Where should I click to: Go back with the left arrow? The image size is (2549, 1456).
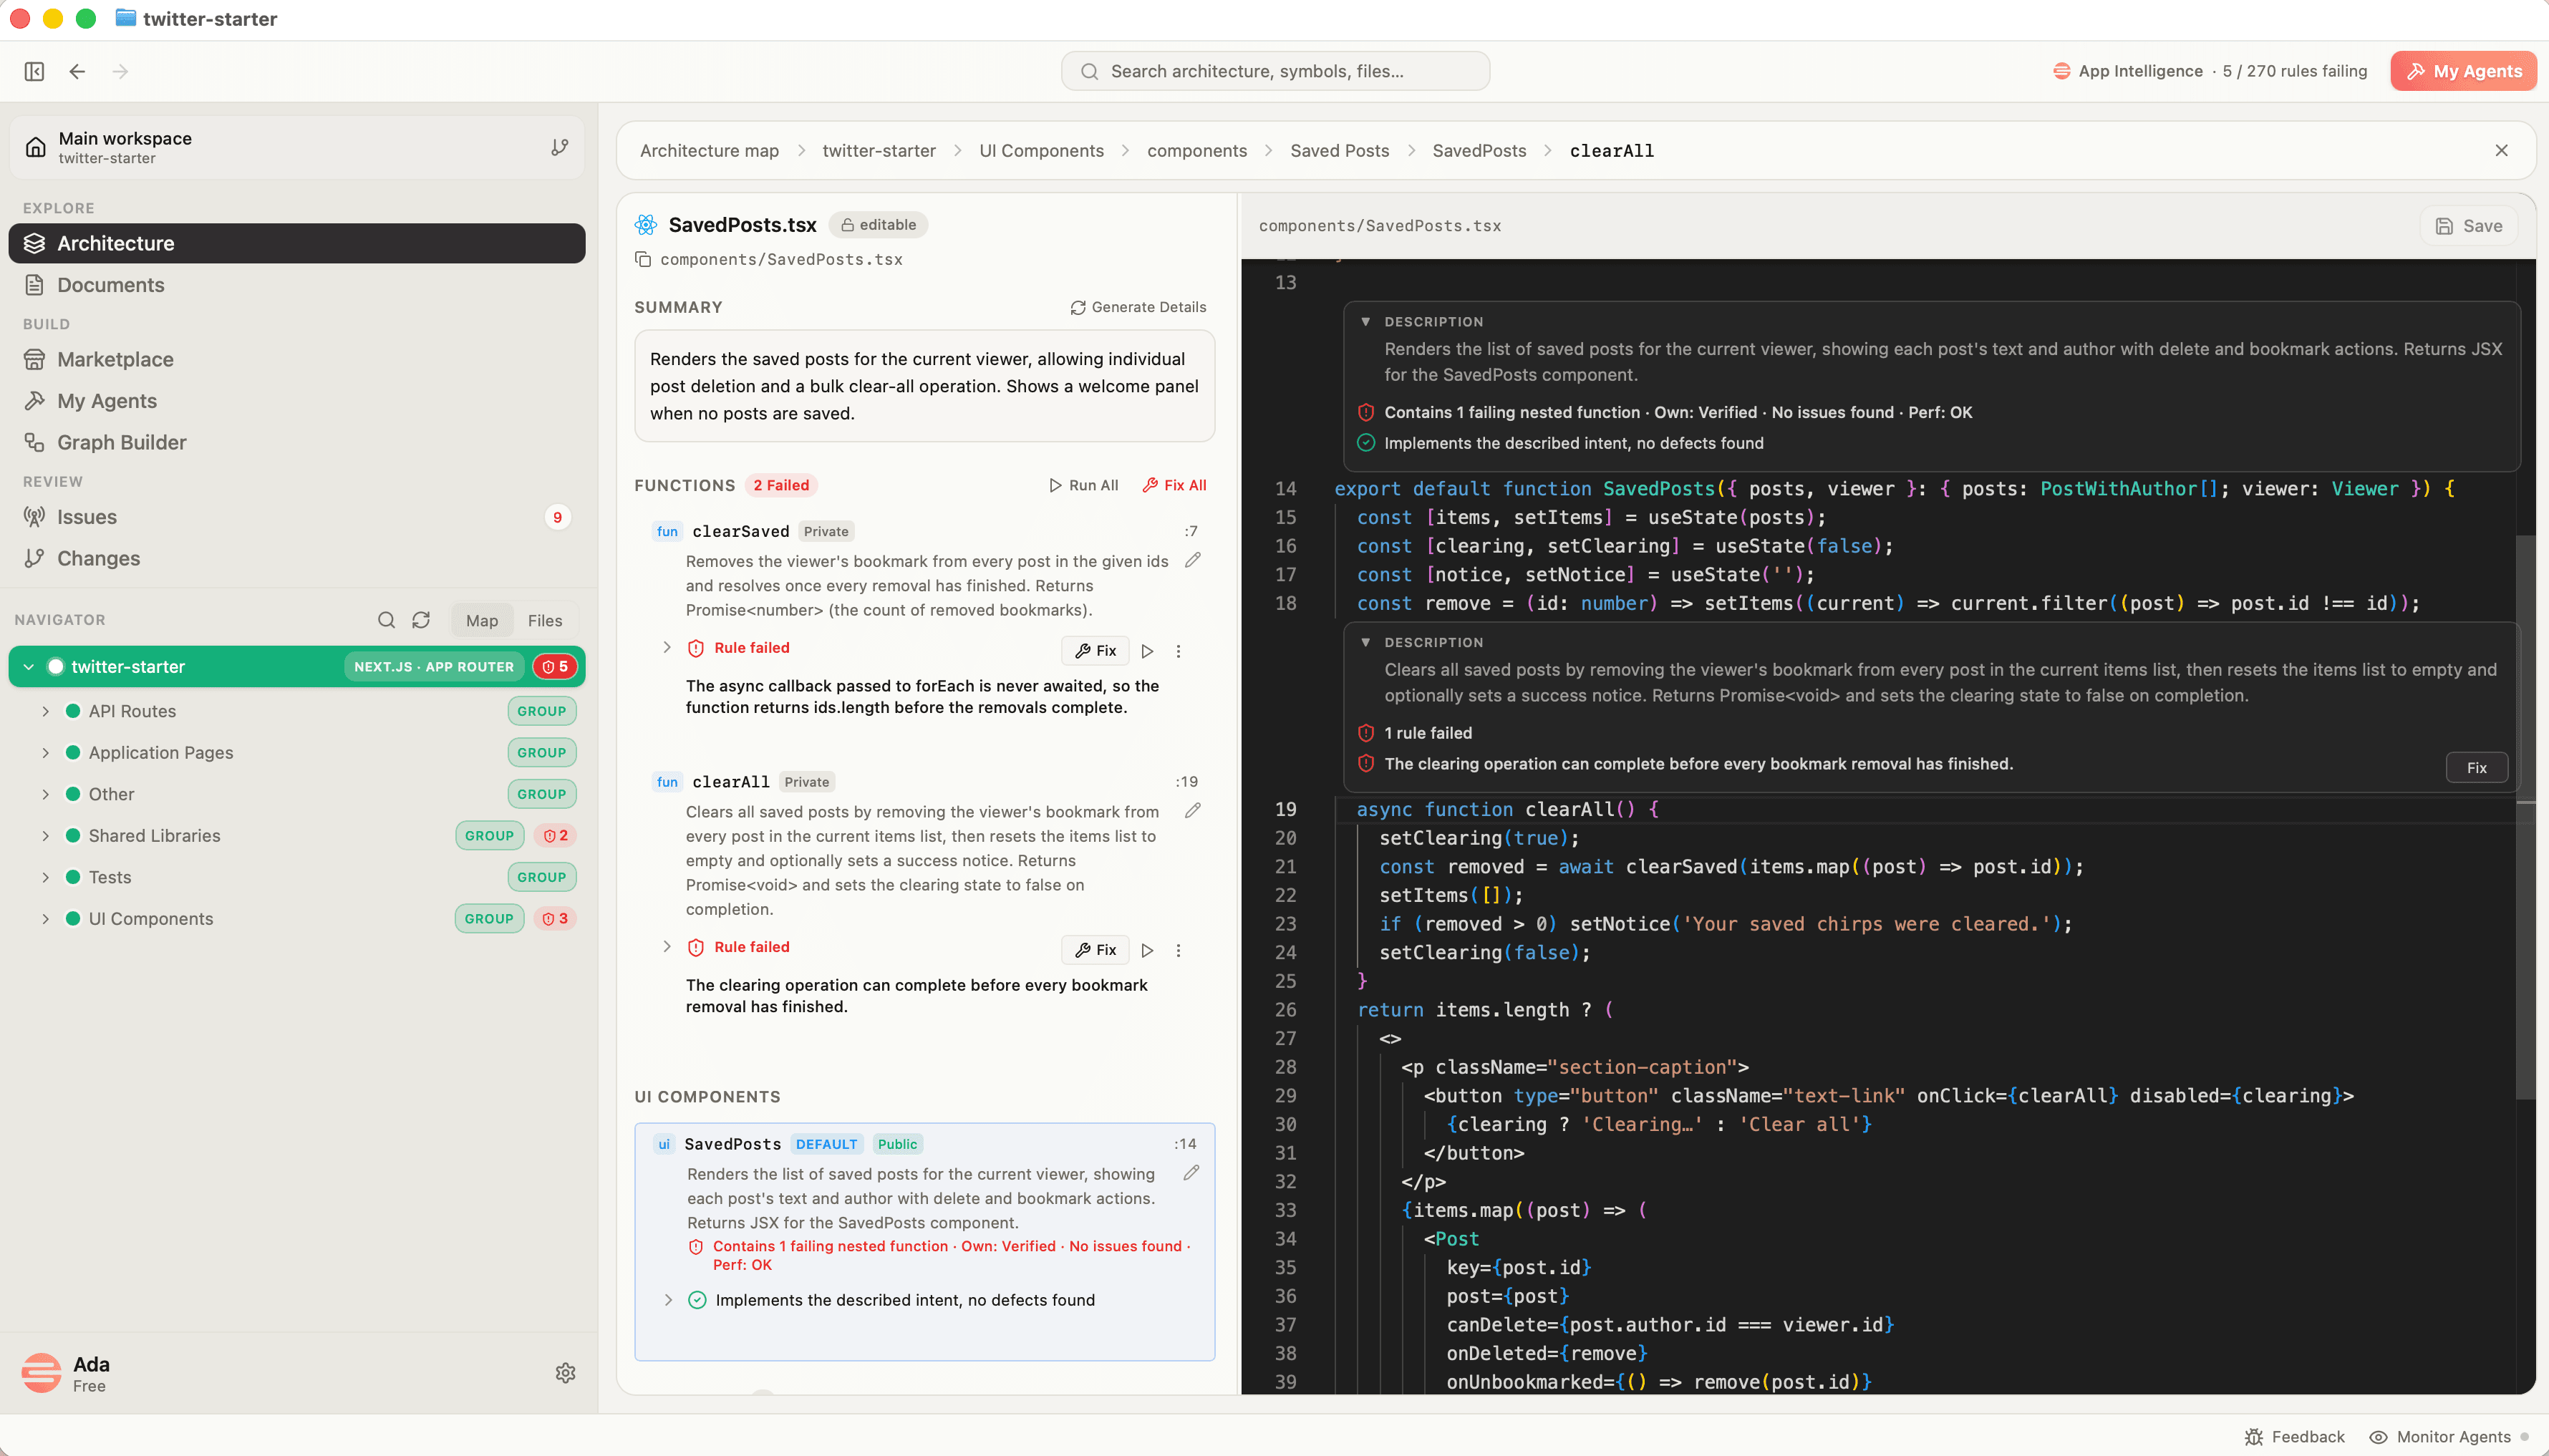77,71
